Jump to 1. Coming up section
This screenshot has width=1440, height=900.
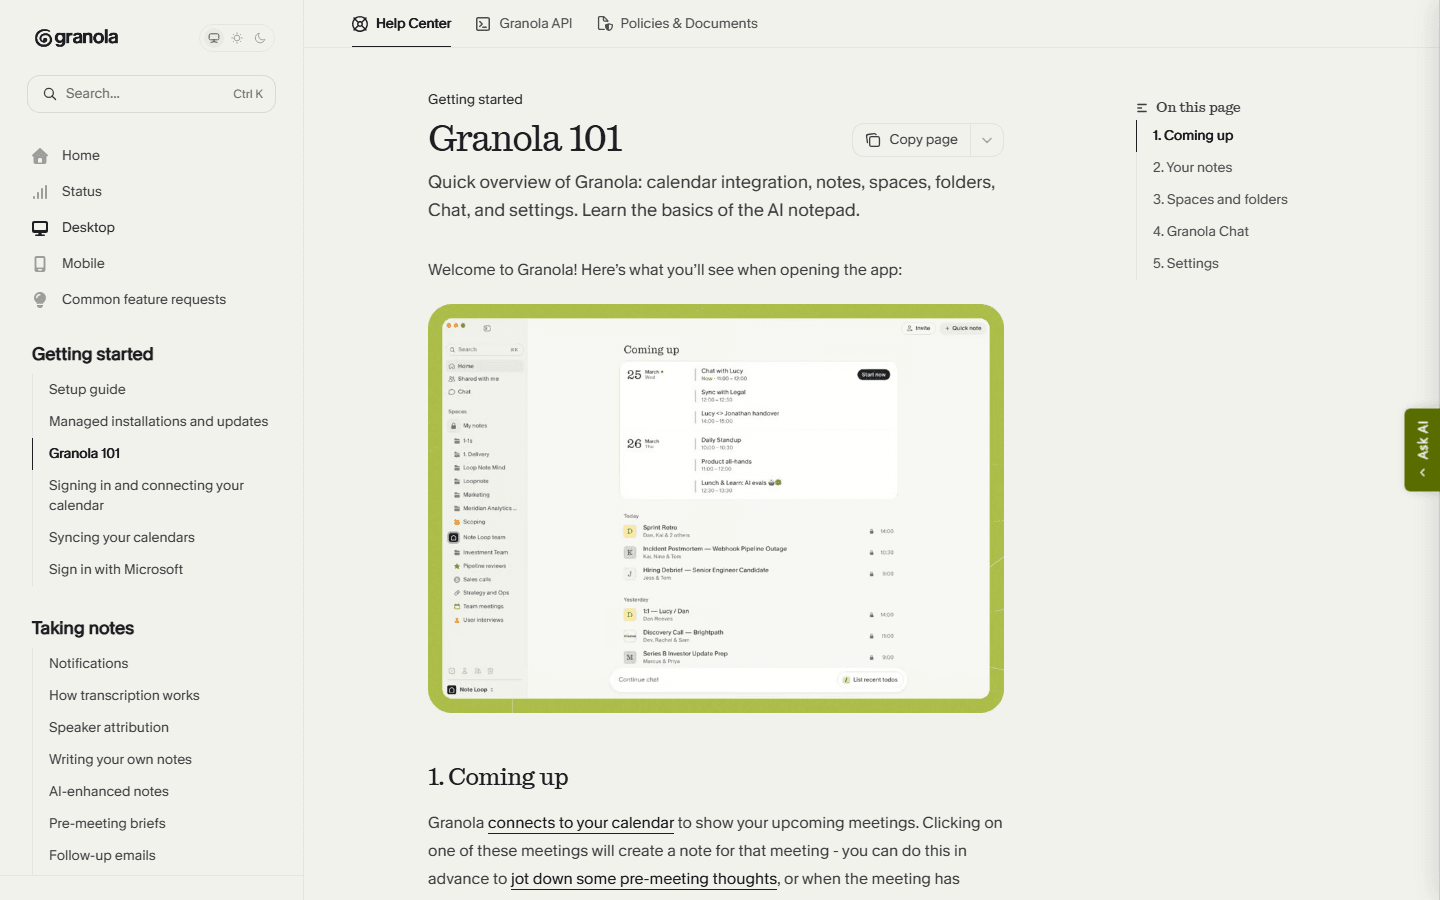coord(1192,136)
